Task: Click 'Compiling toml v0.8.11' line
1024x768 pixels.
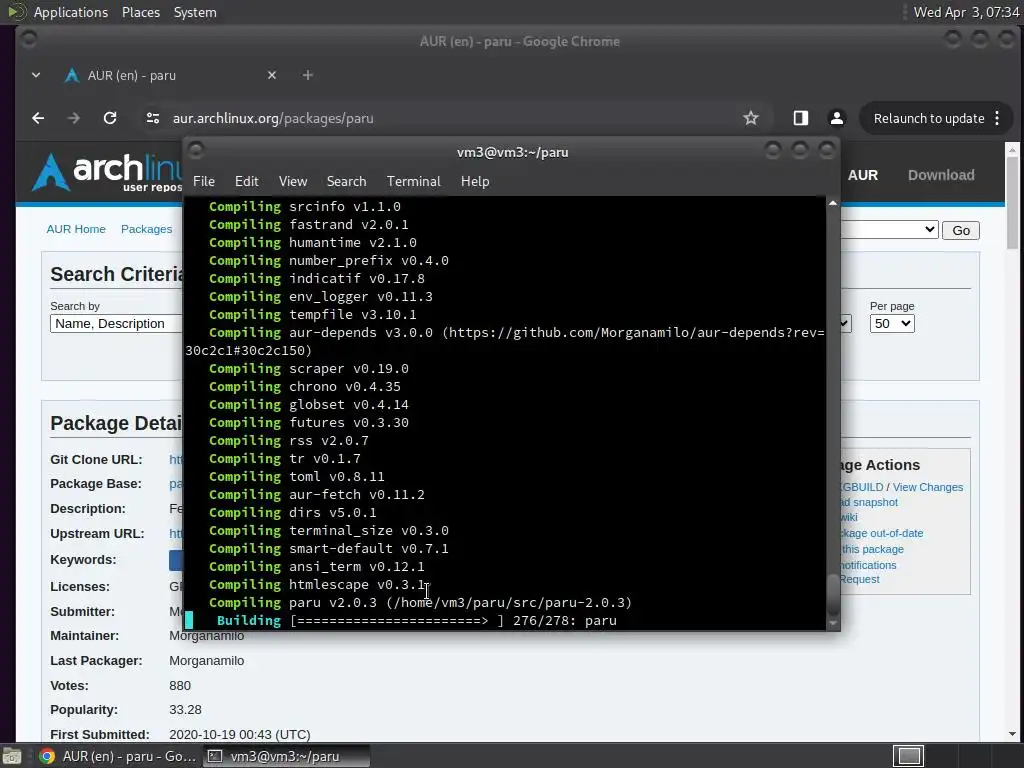Action: tap(296, 477)
